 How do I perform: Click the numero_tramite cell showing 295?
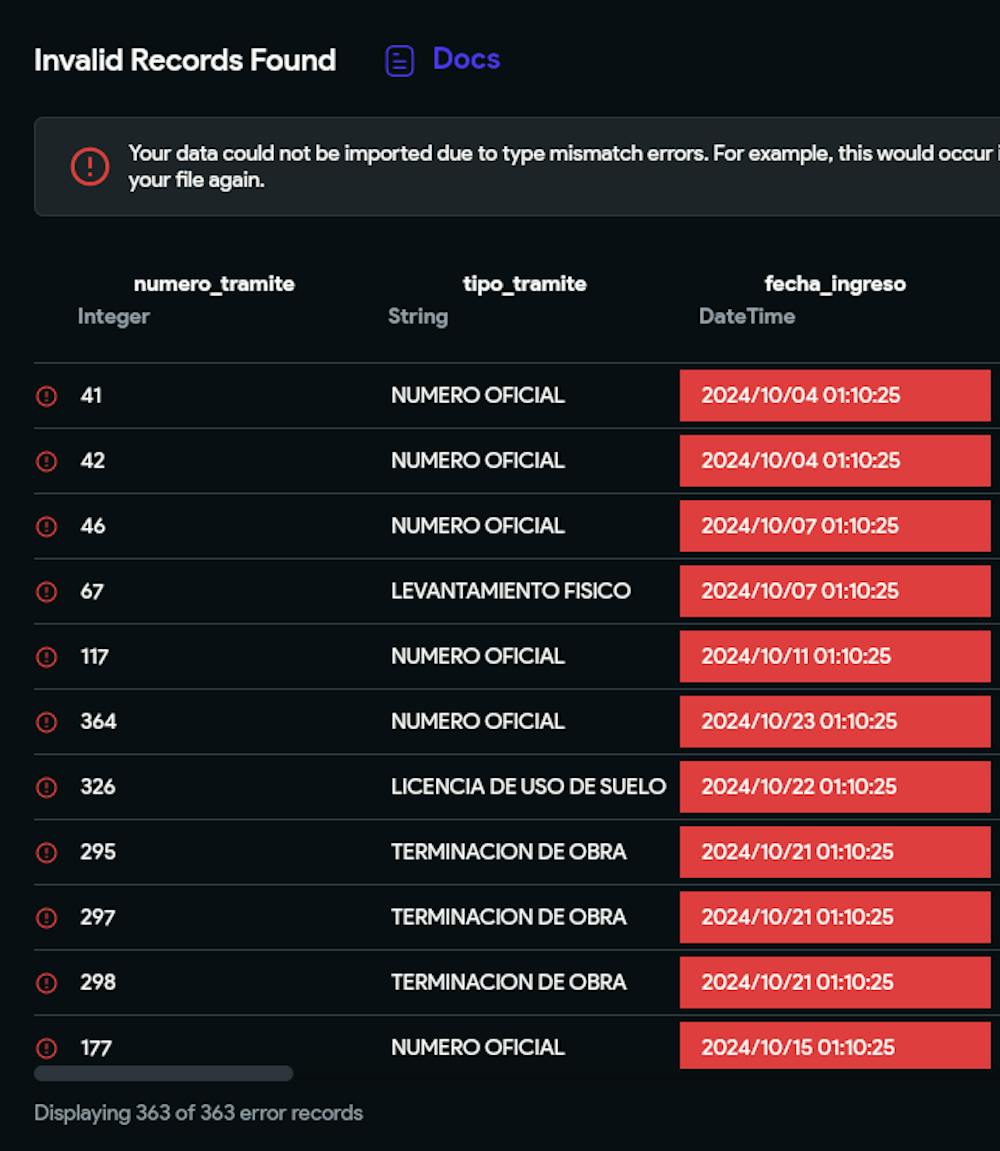(98, 852)
